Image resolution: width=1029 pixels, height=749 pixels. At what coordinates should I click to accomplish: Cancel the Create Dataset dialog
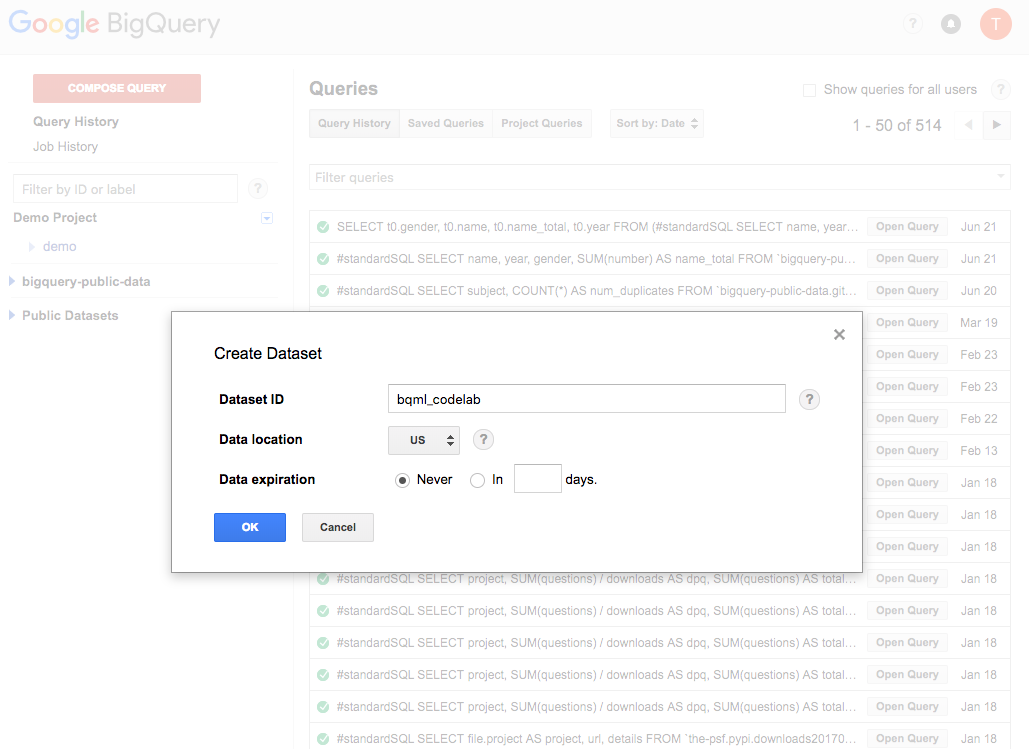tap(337, 527)
